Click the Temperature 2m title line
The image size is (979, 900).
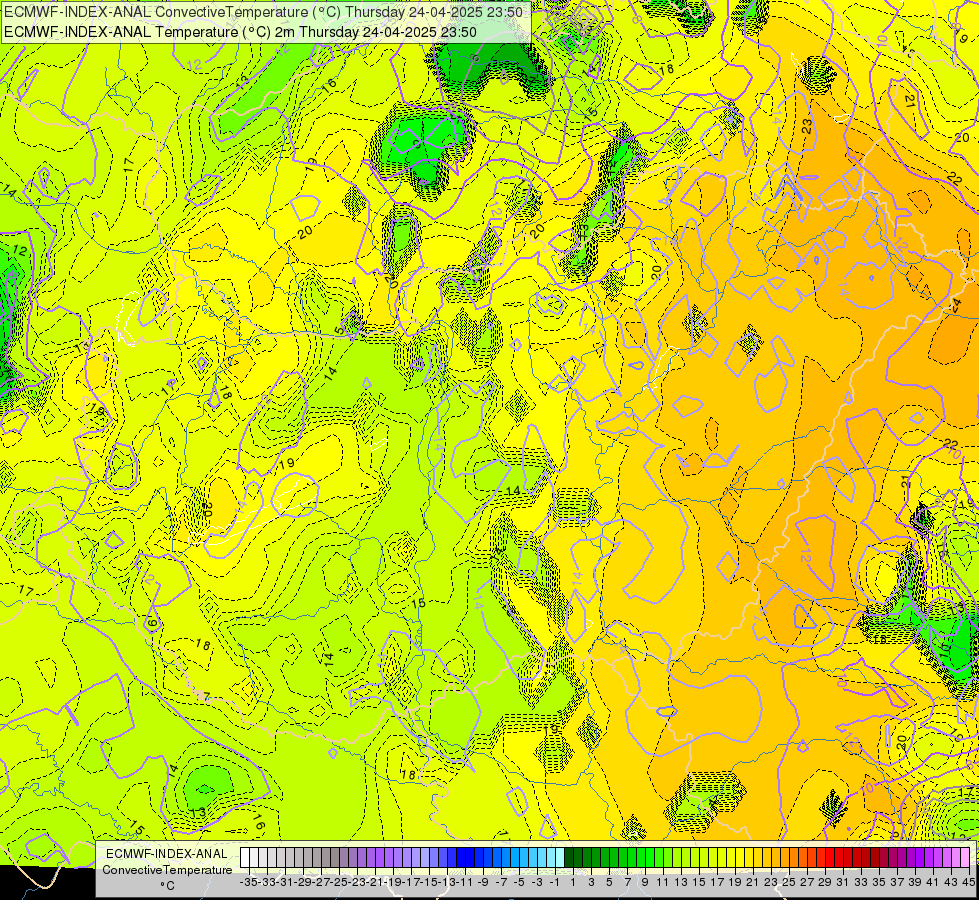(240, 32)
